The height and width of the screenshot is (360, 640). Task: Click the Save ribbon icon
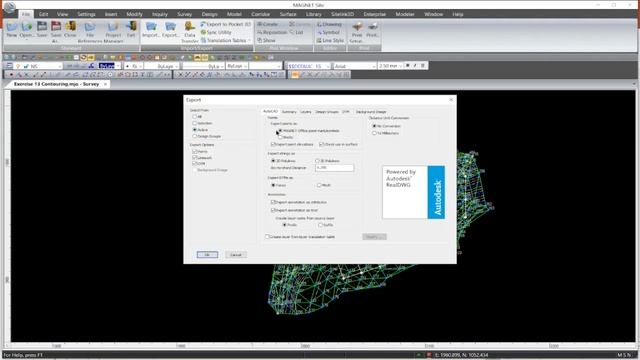click(42, 29)
